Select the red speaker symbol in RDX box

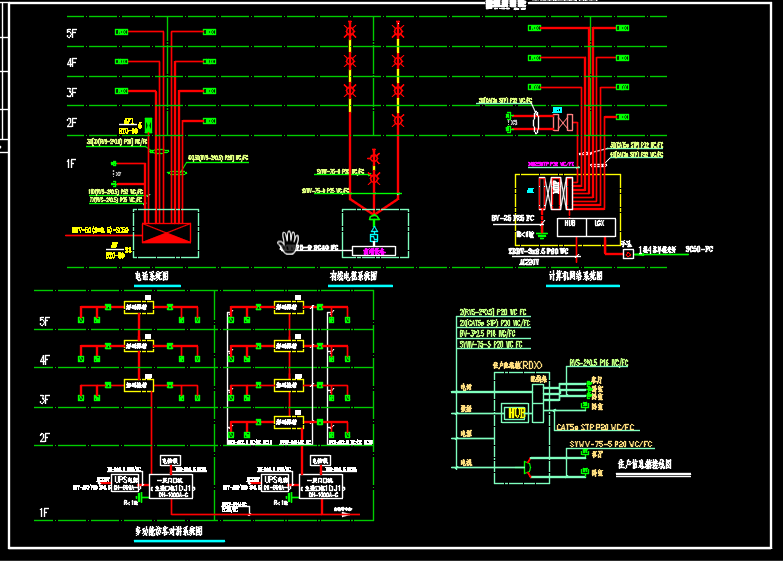click(x=528, y=466)
